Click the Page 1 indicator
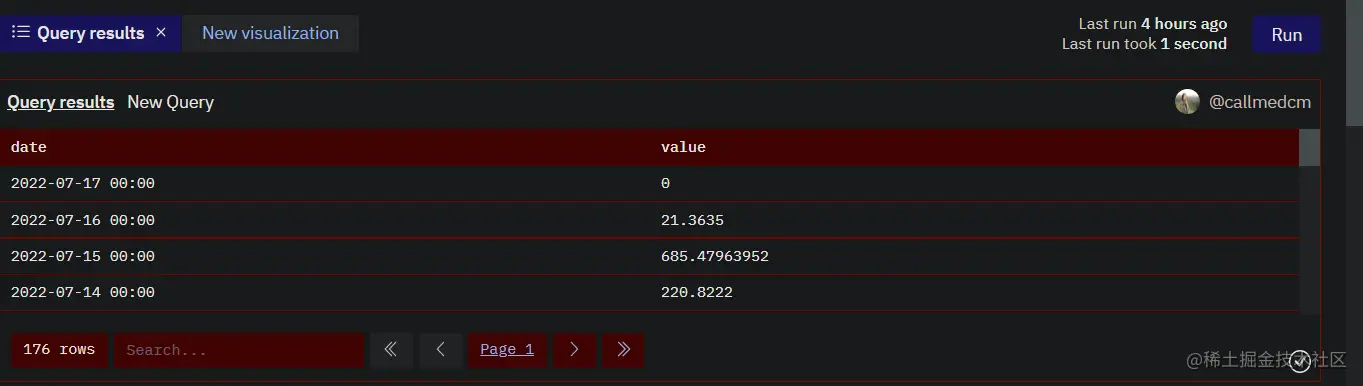Image resolution: width=1363 pixels, height=386 pixels. [x=507, y=350]
